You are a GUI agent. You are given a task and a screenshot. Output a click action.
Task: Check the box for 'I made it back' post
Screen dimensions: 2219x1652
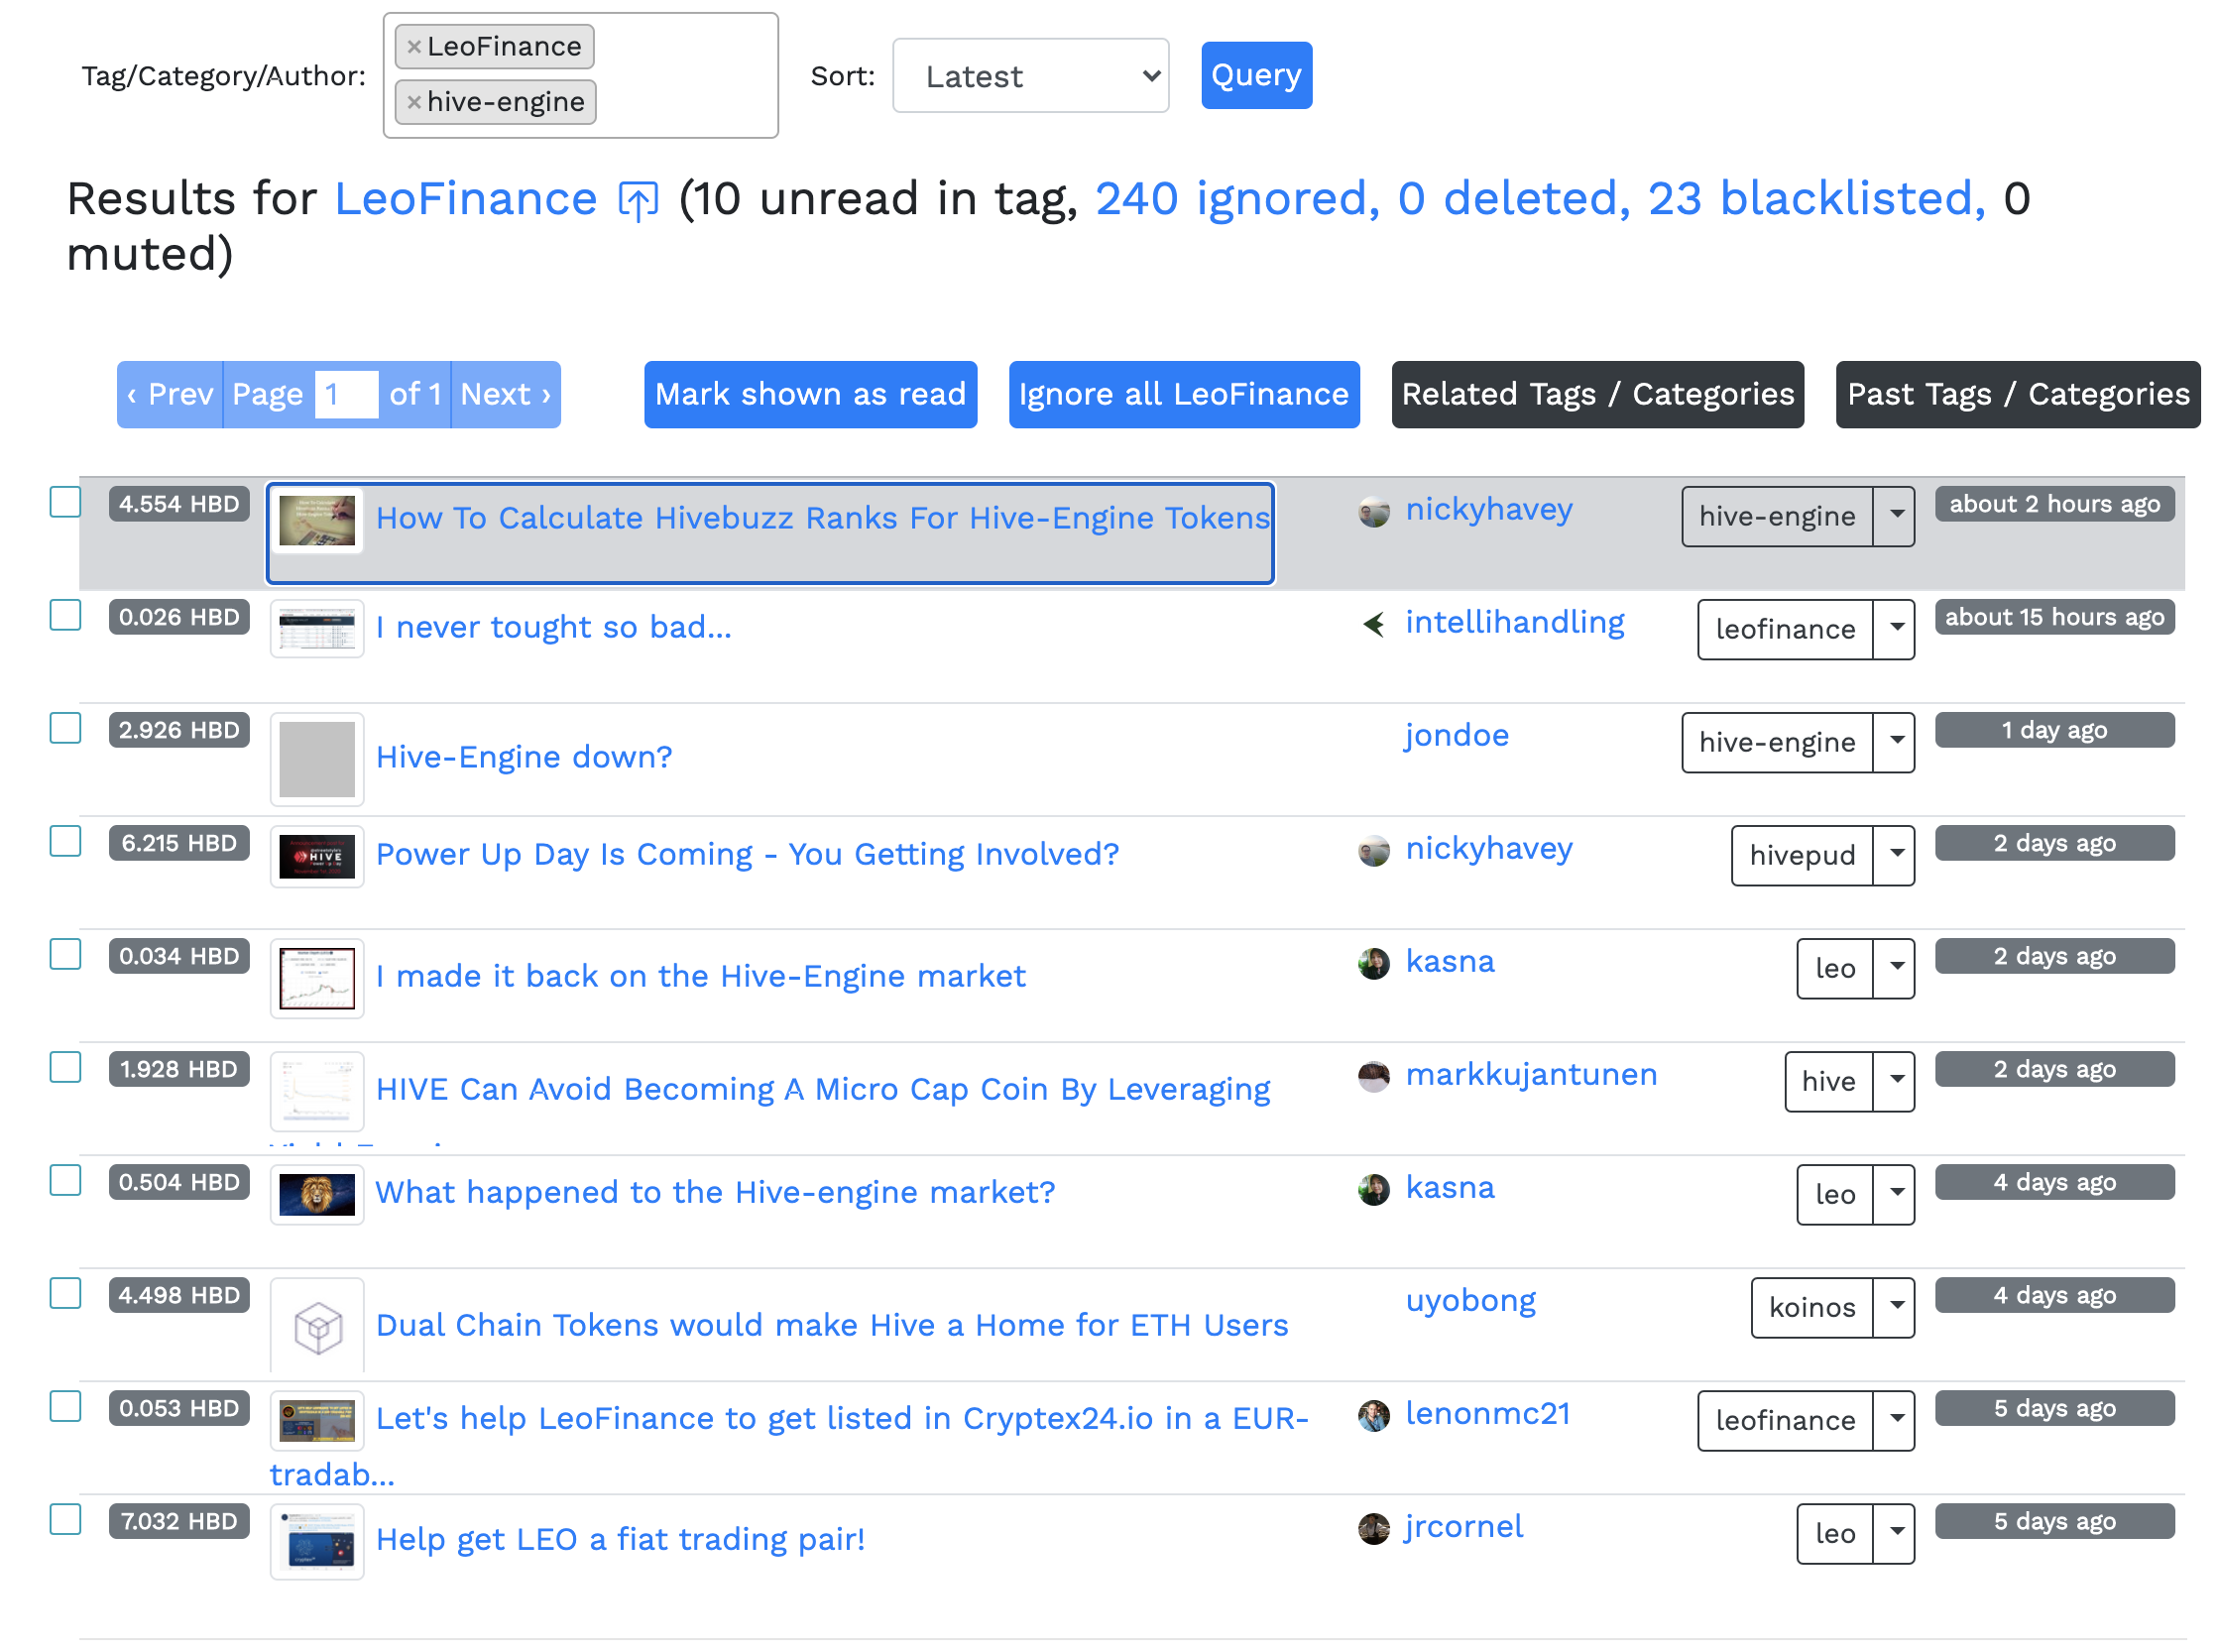(x=66, y=954)
